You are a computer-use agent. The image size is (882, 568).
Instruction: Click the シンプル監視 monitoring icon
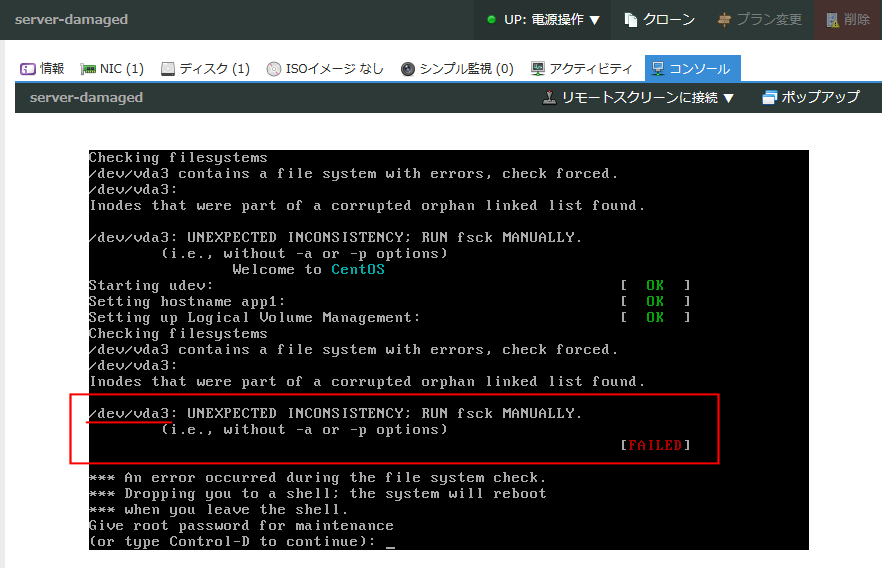pyautogui.click(x=408, y=69)
